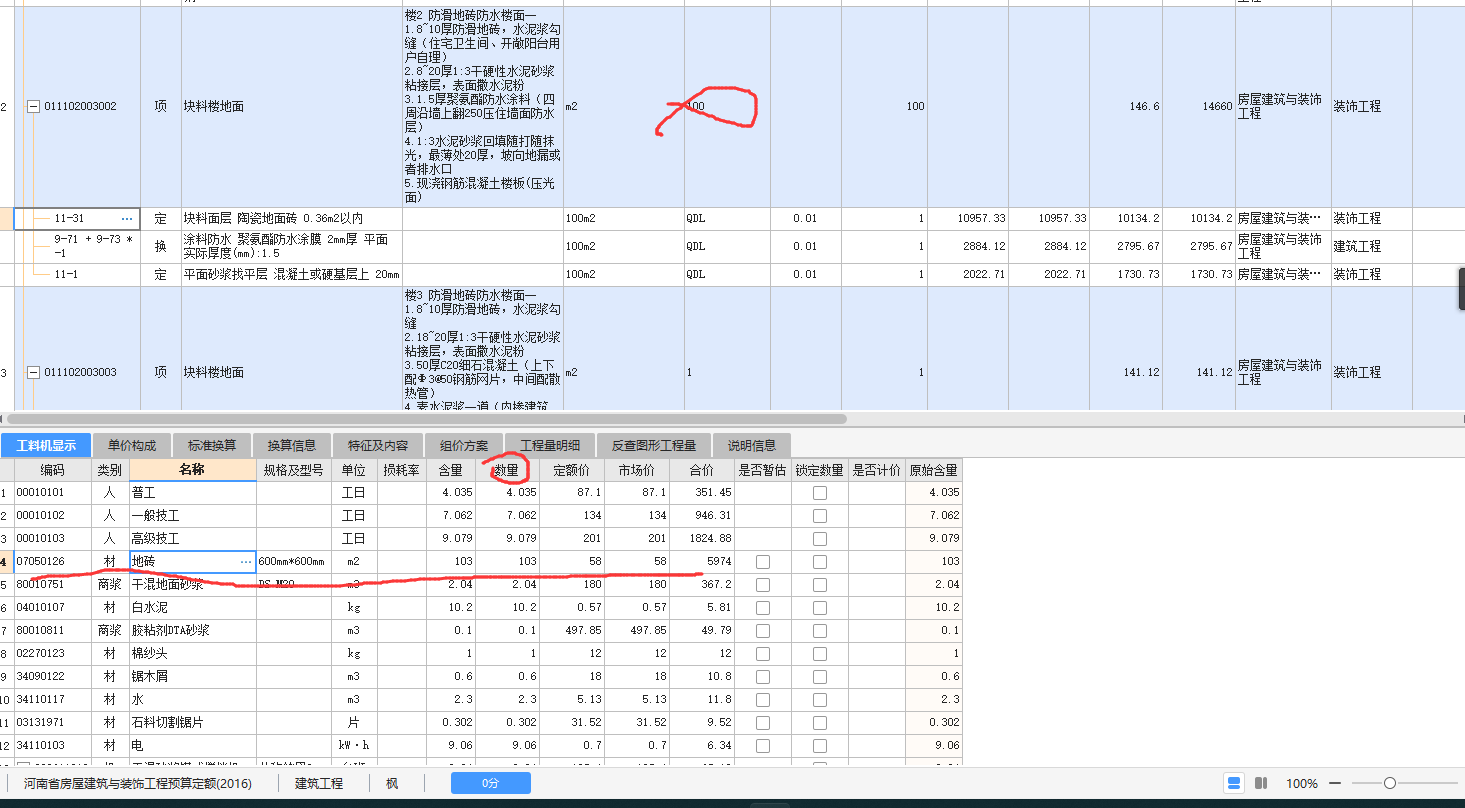Image resolution: width=1465 pixels, height=808 pixels.
Task: Switch to the two-column view icon in status bar
Action: pos(1262,783)
